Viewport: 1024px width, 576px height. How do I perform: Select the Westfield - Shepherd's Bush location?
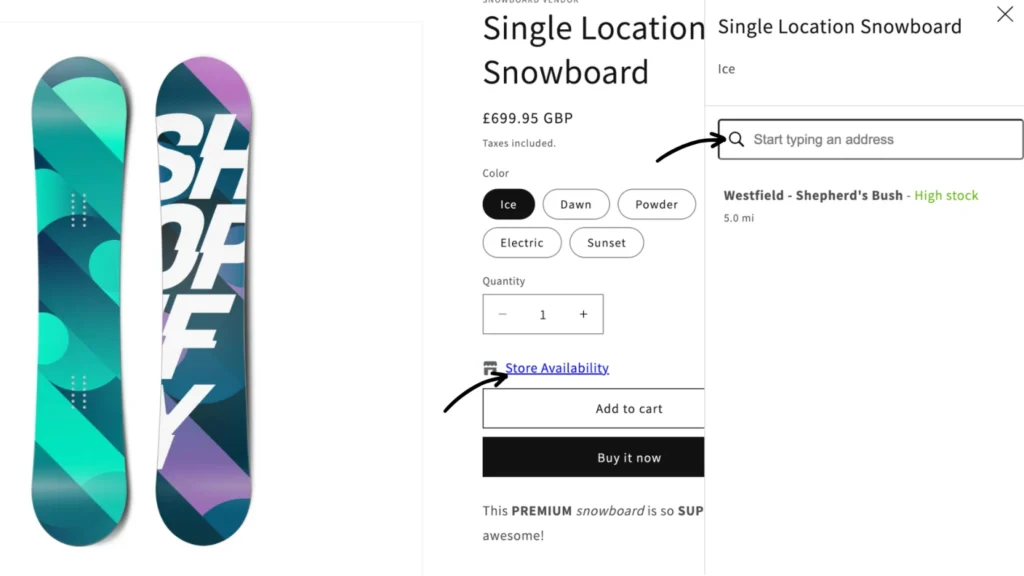[813, 196]
